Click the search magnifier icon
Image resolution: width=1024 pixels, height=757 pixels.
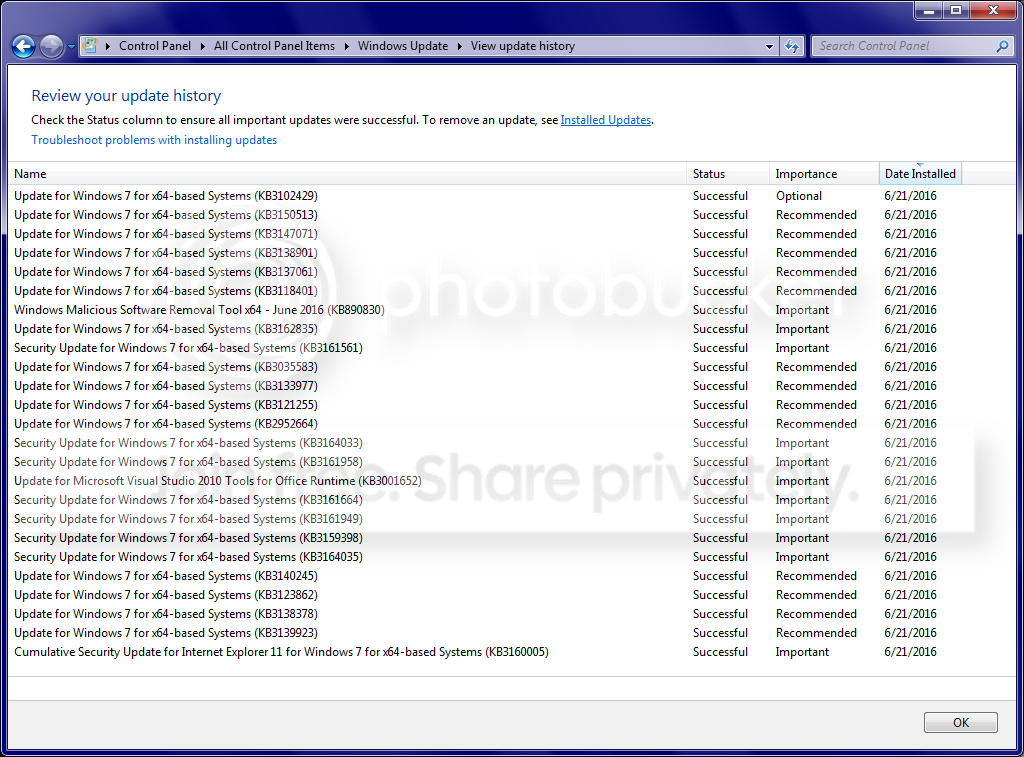point(1002,46)
